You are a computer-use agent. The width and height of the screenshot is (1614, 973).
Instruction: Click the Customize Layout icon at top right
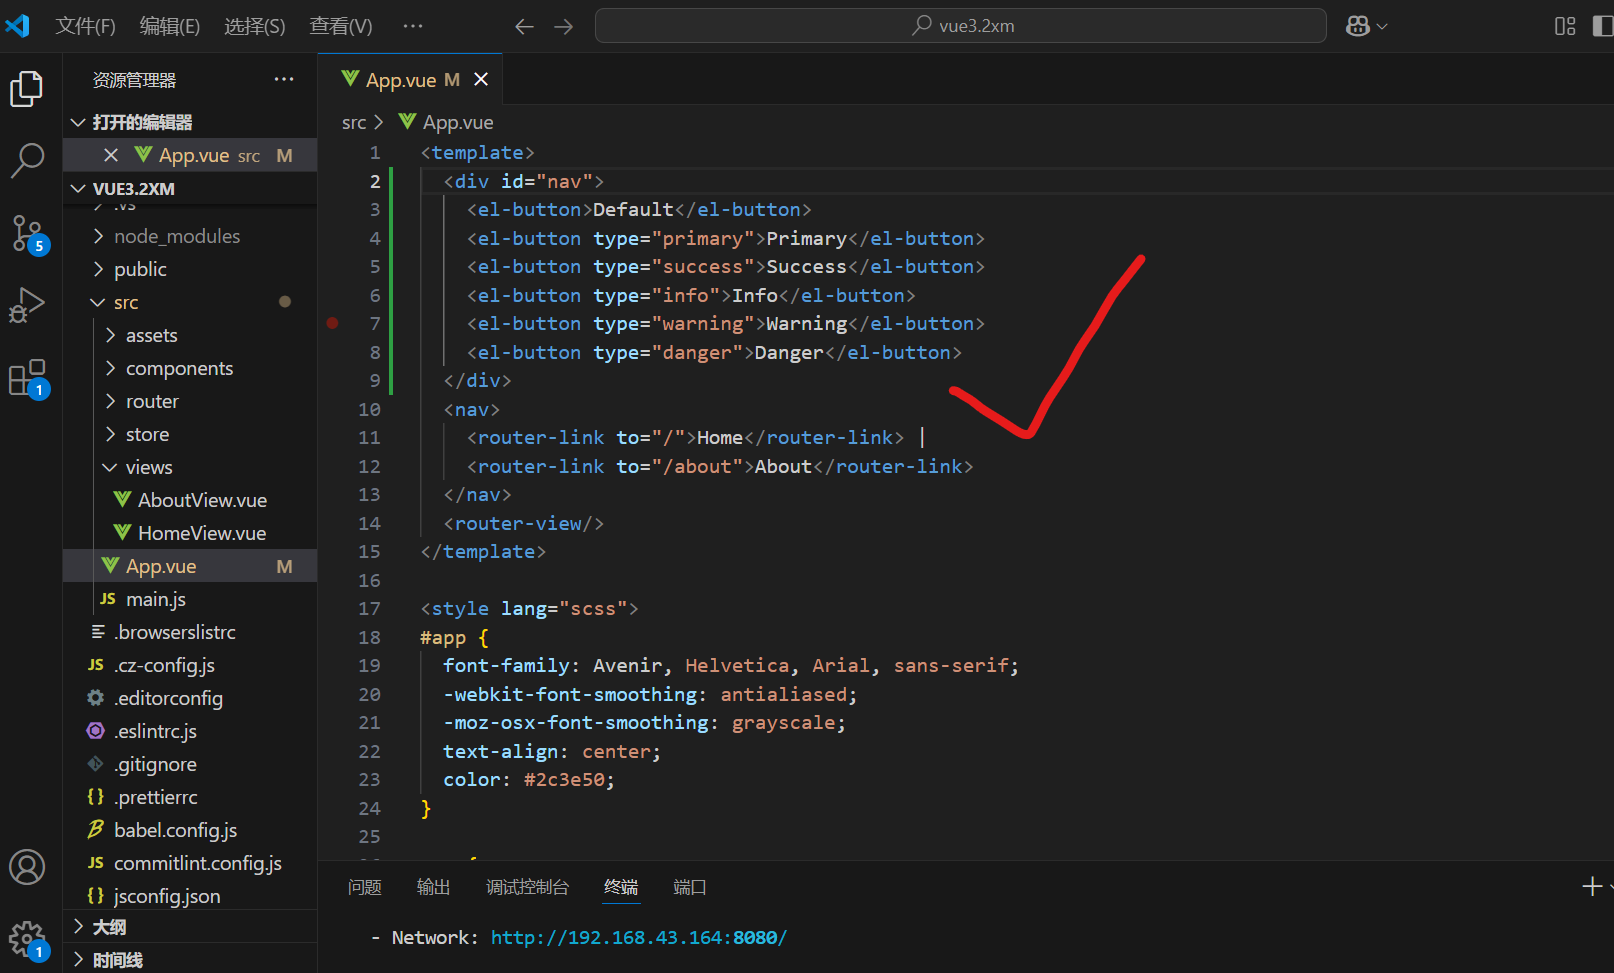coord(1565,25)
